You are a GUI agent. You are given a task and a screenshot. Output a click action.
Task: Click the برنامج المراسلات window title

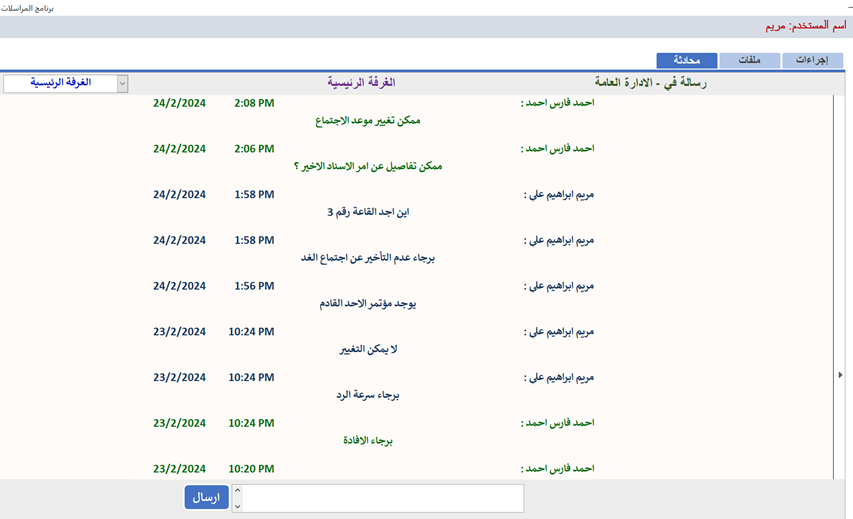pos(27,8)
